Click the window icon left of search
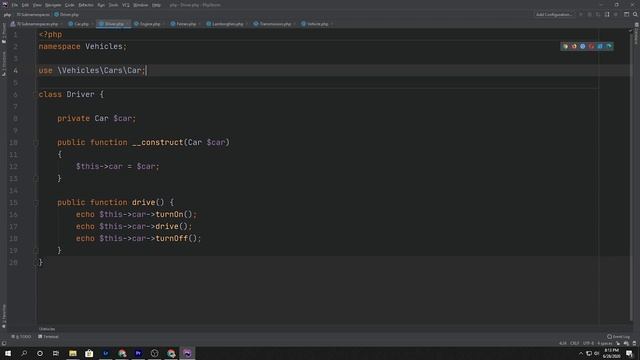 tap(627, 14)
